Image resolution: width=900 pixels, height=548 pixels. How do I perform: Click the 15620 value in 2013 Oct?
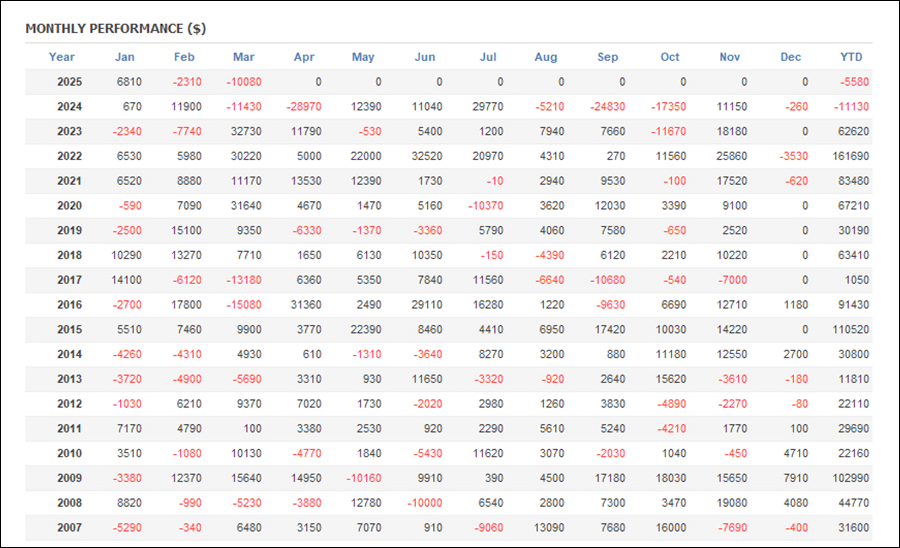671,379
